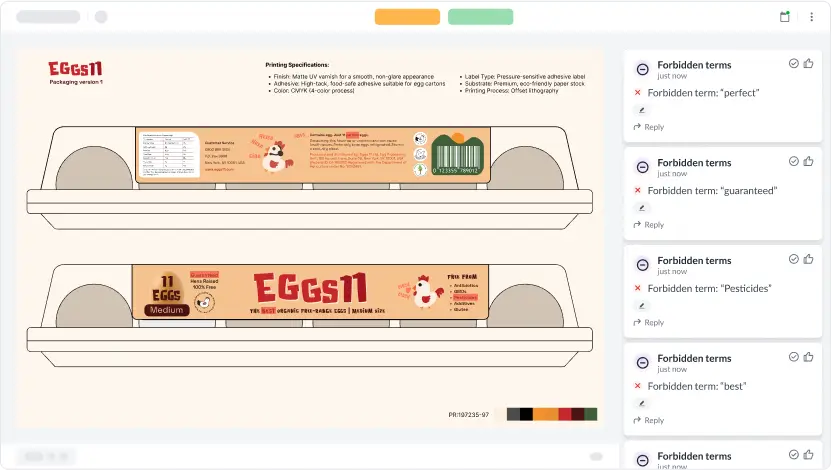
Task: Click the green button in the top bar
Action: [480, 17]
